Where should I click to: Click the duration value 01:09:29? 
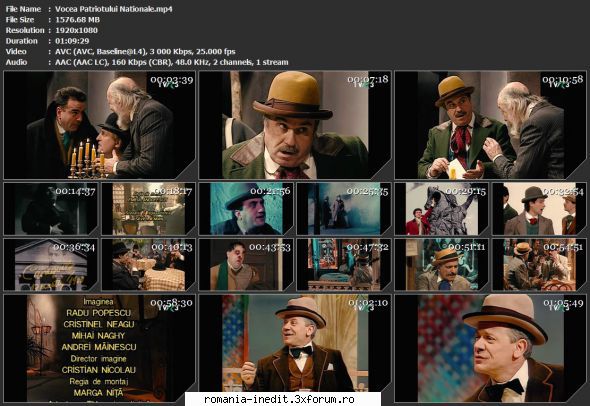point(72,41)
